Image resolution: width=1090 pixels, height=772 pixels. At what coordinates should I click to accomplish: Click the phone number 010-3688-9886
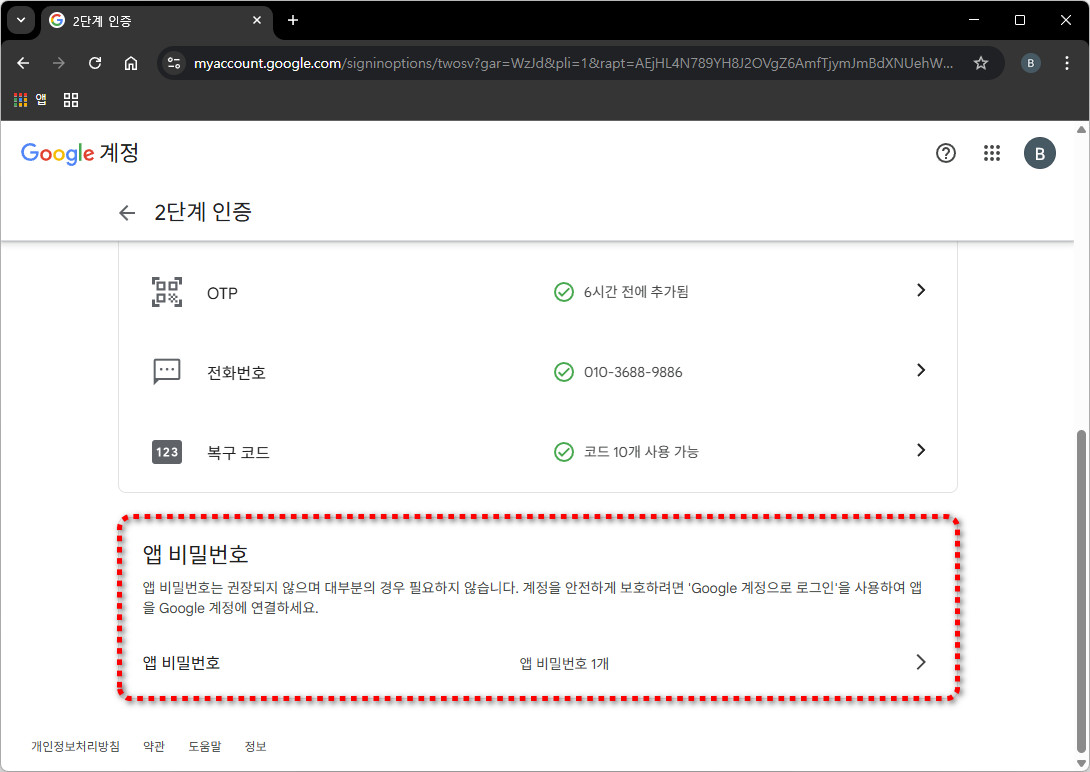pyautogui.click(x=633, y=372)
